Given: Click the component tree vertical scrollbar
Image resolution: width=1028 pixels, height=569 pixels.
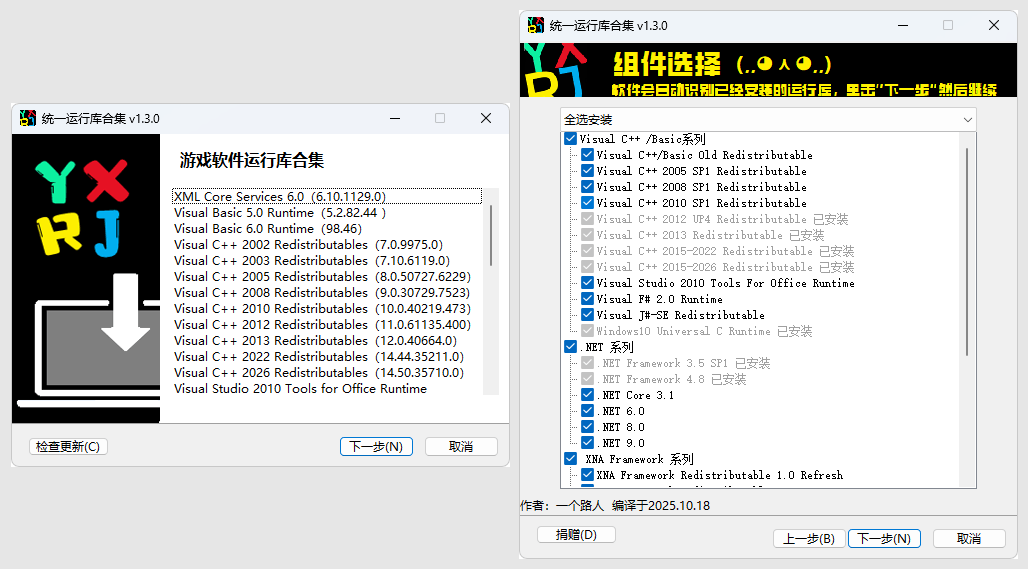Looking at the screenshot, I should point(967,250).
